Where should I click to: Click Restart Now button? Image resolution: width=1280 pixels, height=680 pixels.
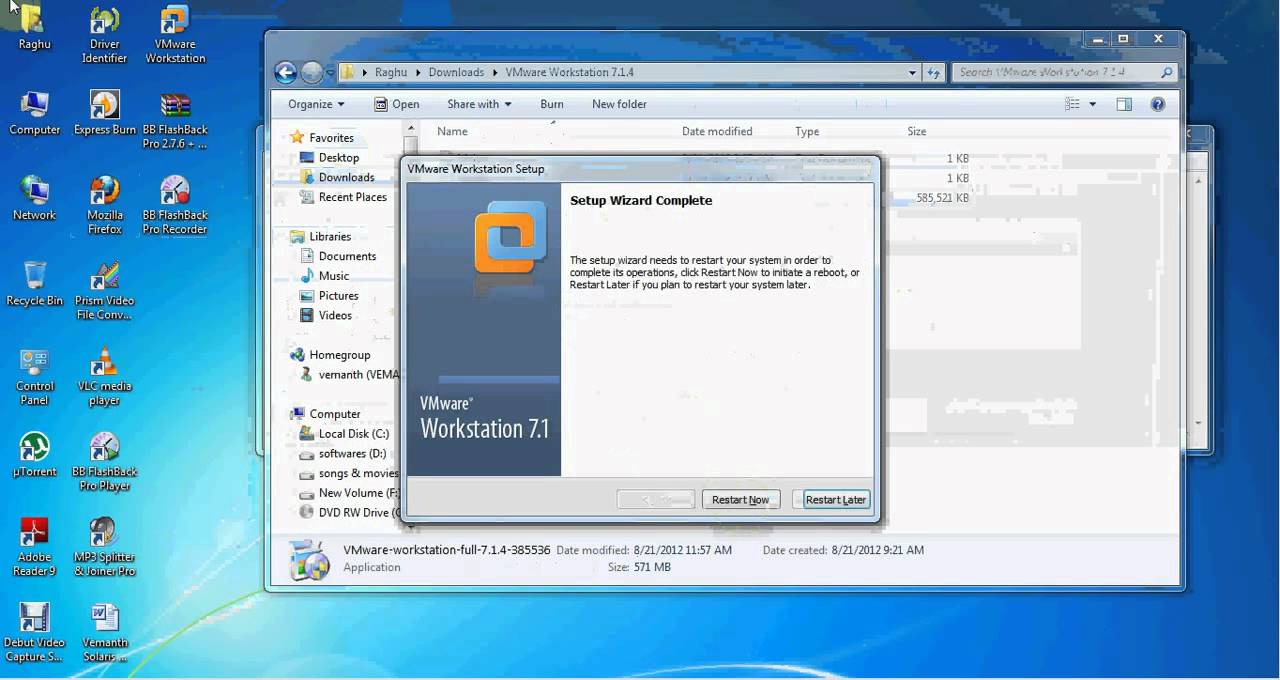(741, 499)
